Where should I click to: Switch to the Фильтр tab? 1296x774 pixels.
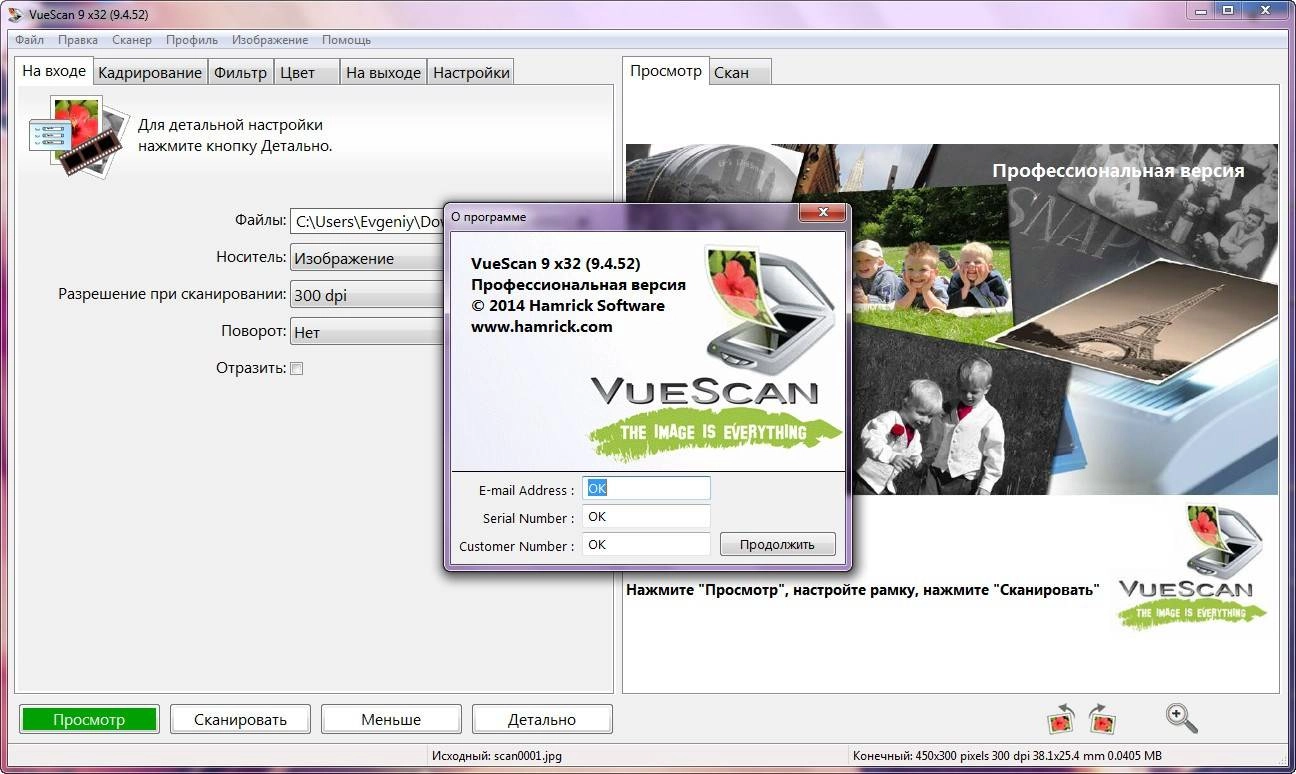click(x=241, y=72)
